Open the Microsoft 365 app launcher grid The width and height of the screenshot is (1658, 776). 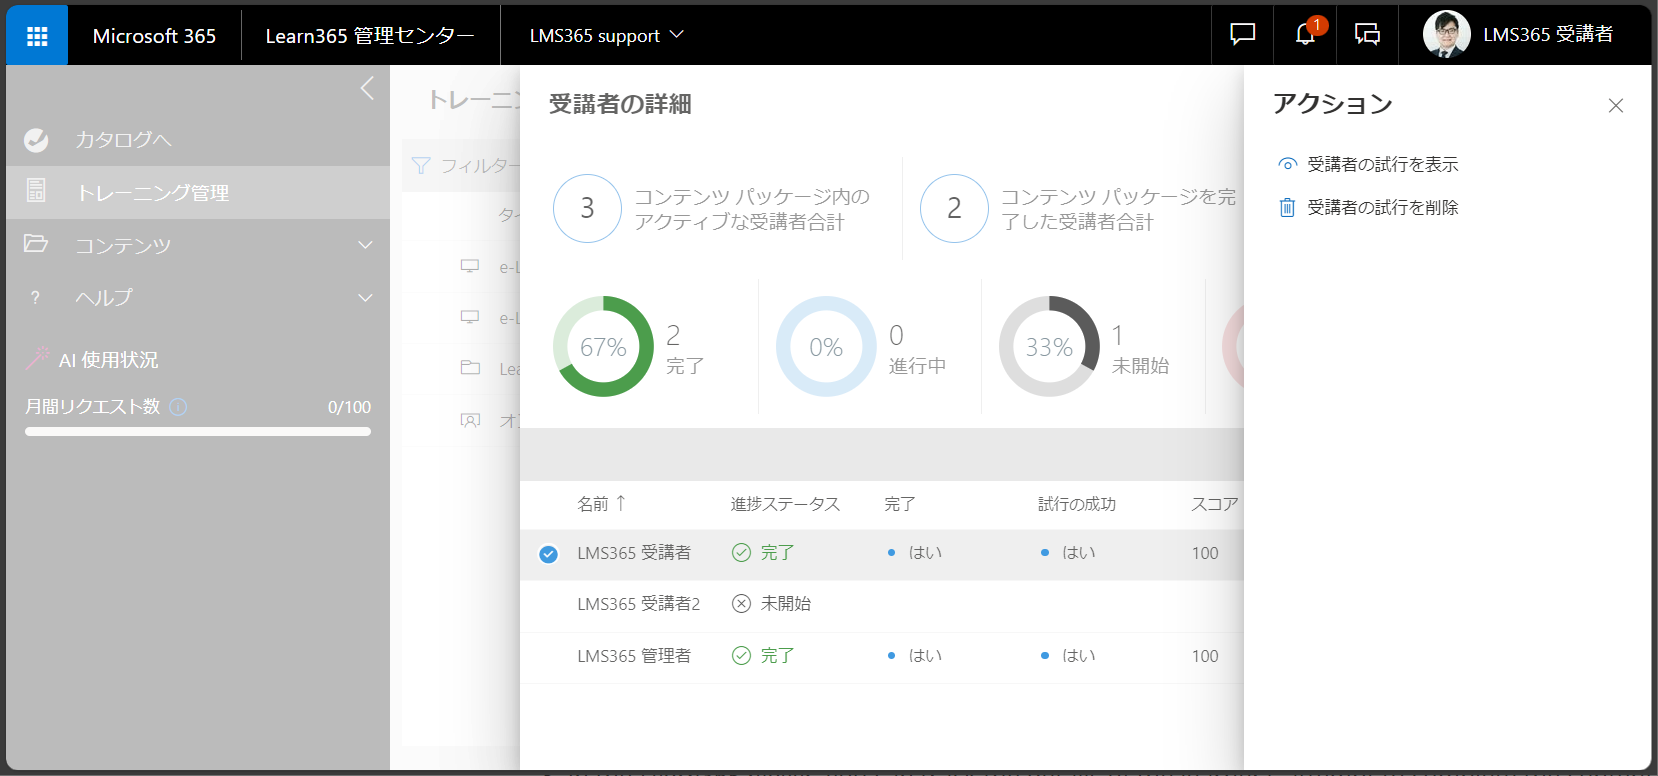point(37,35)
